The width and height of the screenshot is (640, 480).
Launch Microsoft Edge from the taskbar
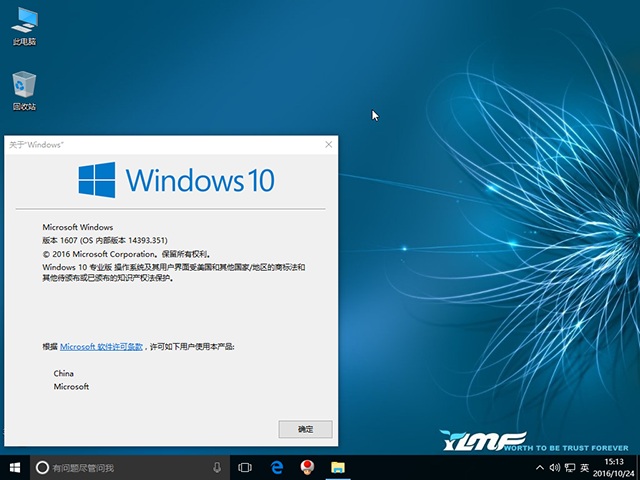point(277,467)
